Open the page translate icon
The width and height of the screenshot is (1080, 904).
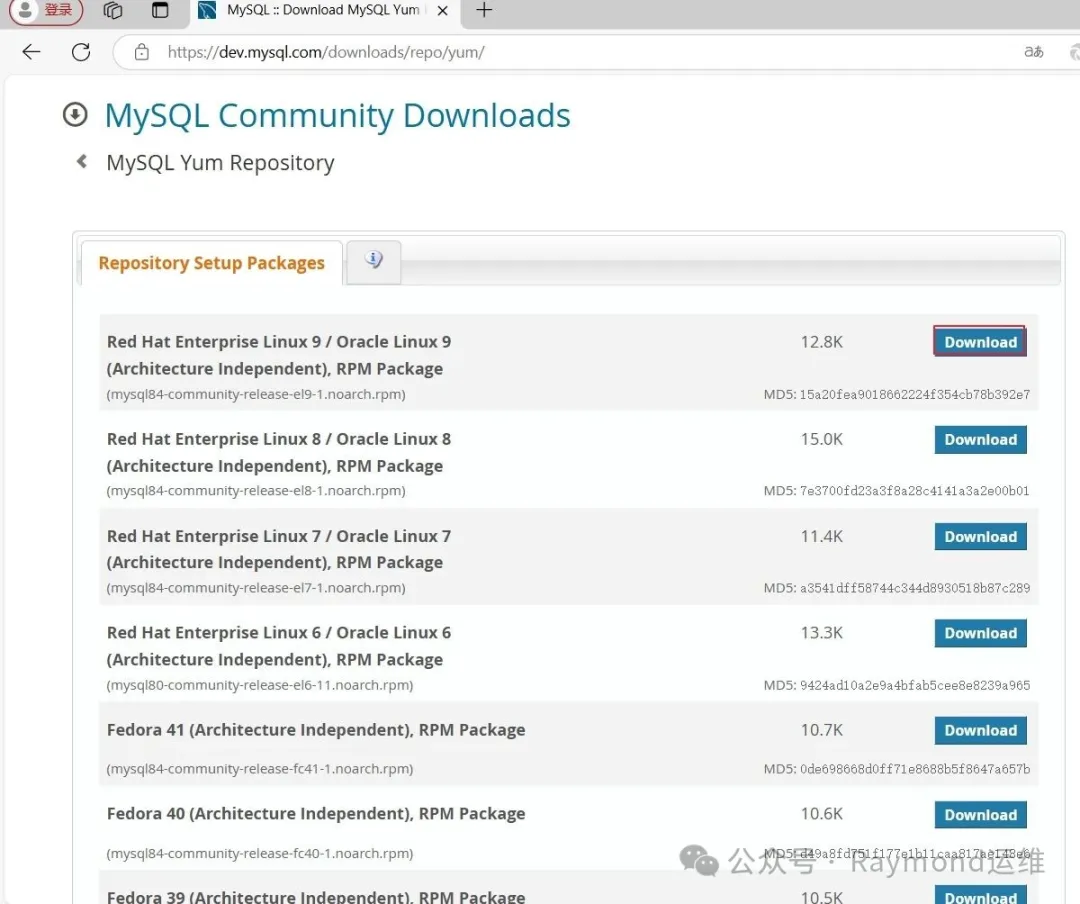1034,52
